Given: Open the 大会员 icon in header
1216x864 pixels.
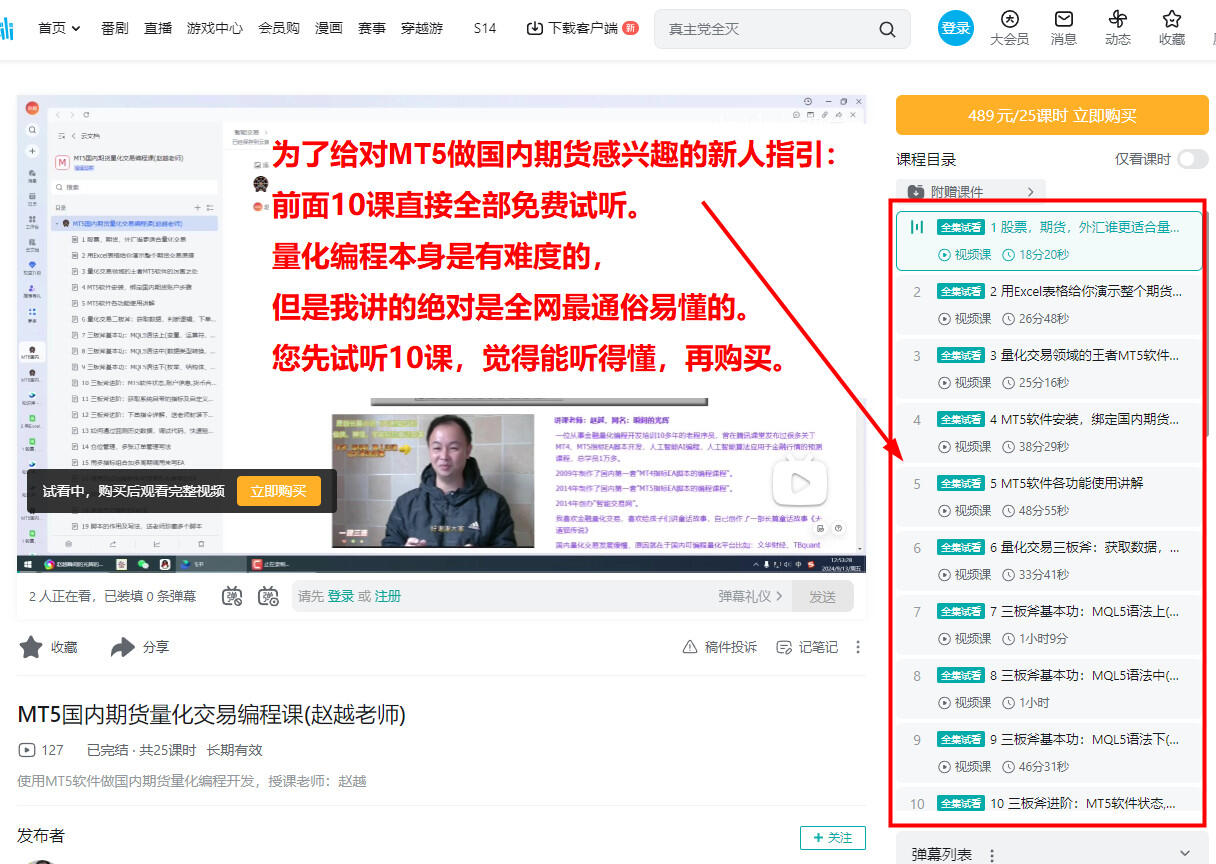Looking at the screenshot, I should pyautogui.click(x=1009, y=19).
